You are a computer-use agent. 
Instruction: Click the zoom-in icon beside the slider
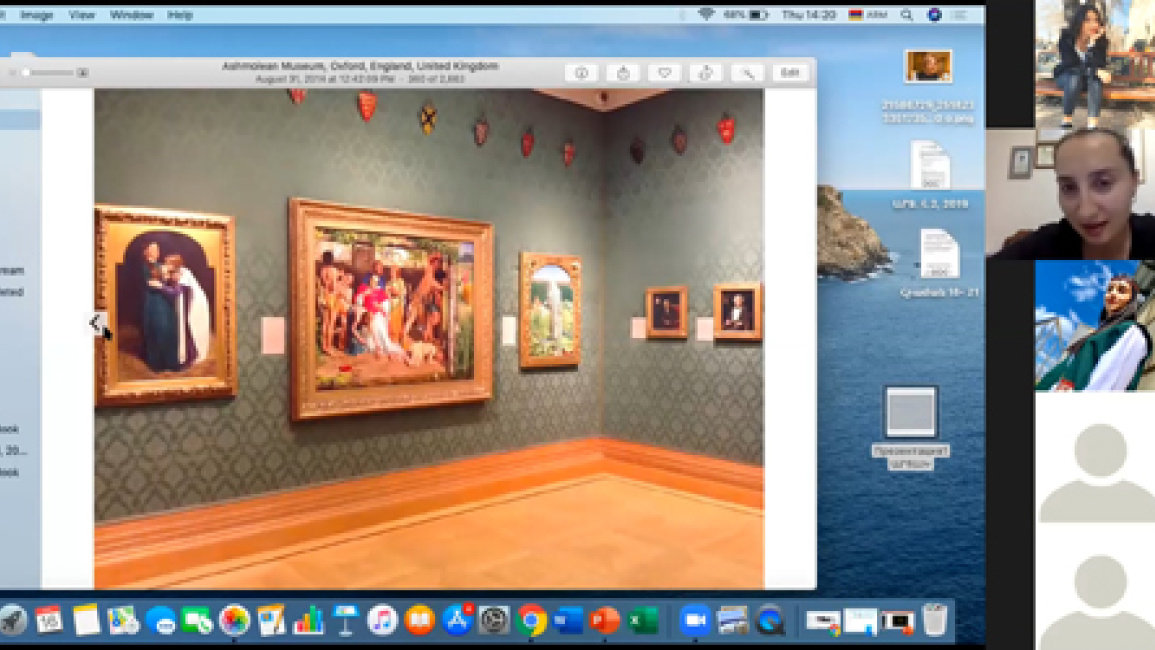coord(82,73)
